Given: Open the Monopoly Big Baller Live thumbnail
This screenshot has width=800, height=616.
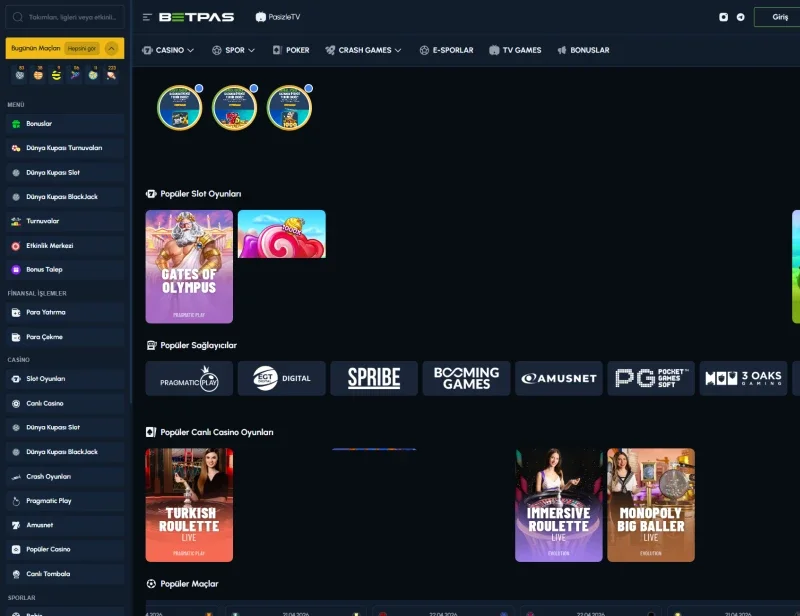Looking at the screenshot, I should pos(651,505).
